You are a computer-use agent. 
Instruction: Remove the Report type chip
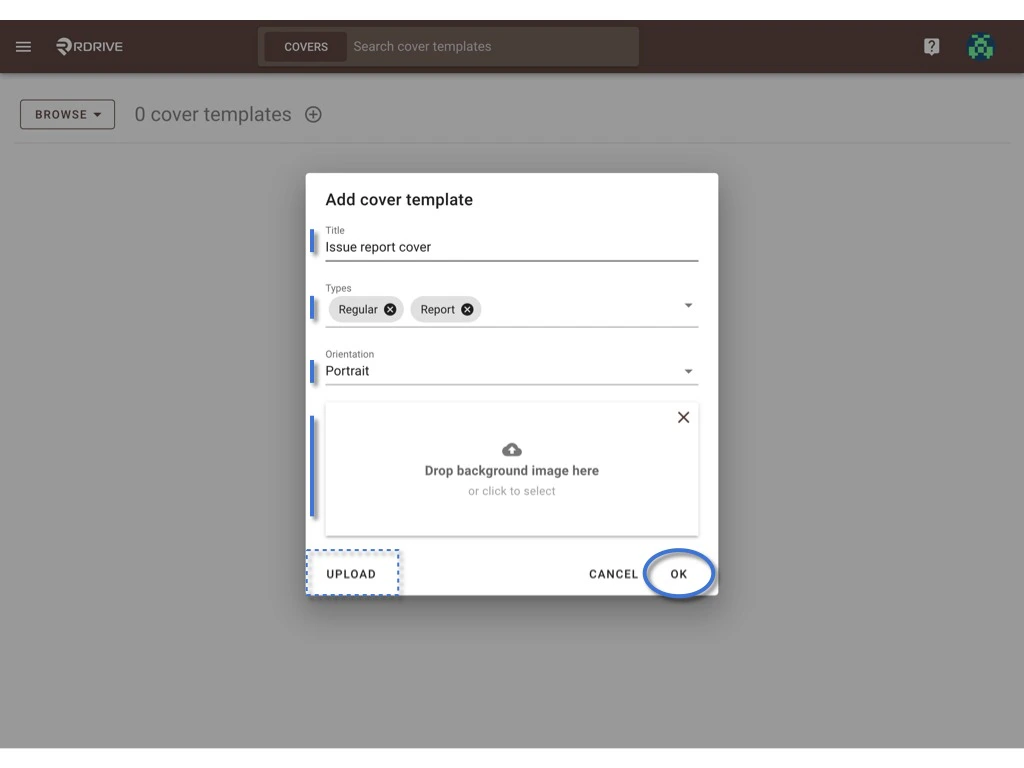467,309
